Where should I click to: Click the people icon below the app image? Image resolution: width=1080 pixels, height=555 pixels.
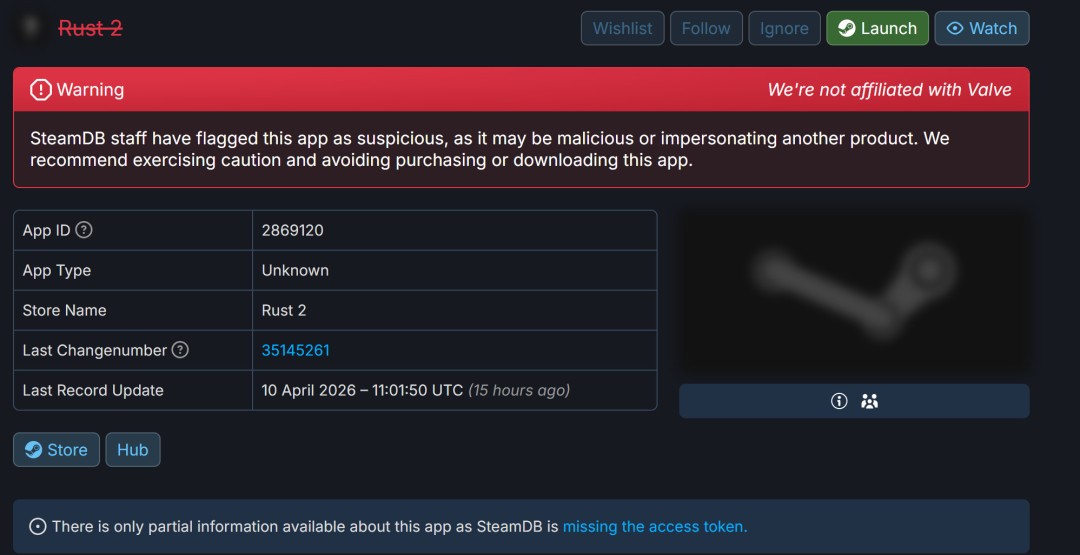click(x=869, y=401)
